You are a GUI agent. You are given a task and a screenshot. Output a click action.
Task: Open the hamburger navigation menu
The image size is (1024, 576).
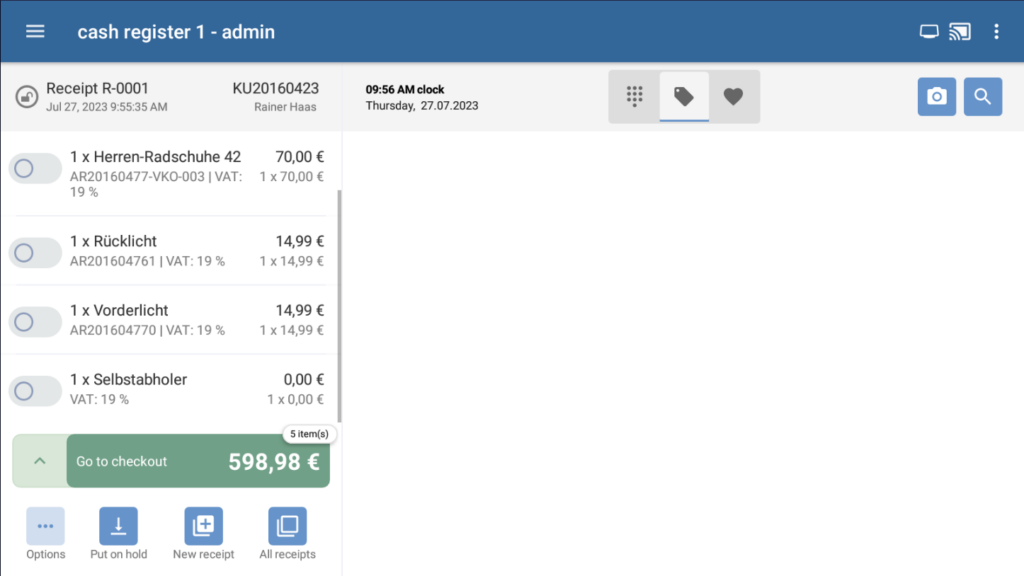(35, 31)
